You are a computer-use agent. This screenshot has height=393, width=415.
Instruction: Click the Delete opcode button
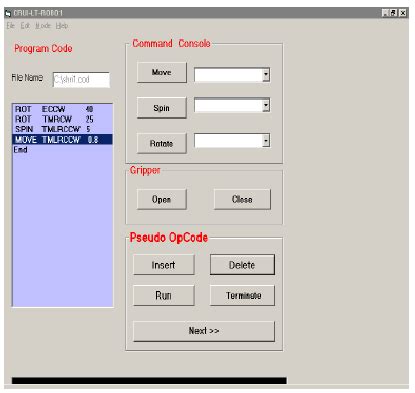[x=242, y=265]
